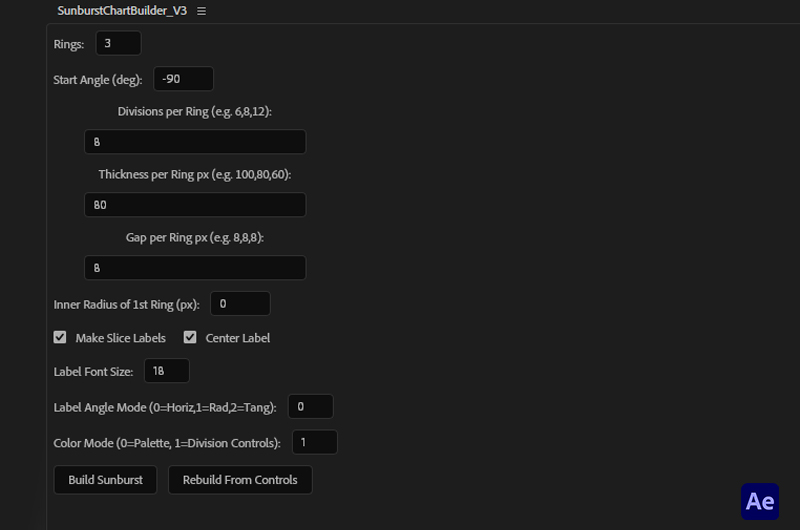Click the Gap per Ring px caption
This screenshot has height=530, width=800.
point(195,237)
